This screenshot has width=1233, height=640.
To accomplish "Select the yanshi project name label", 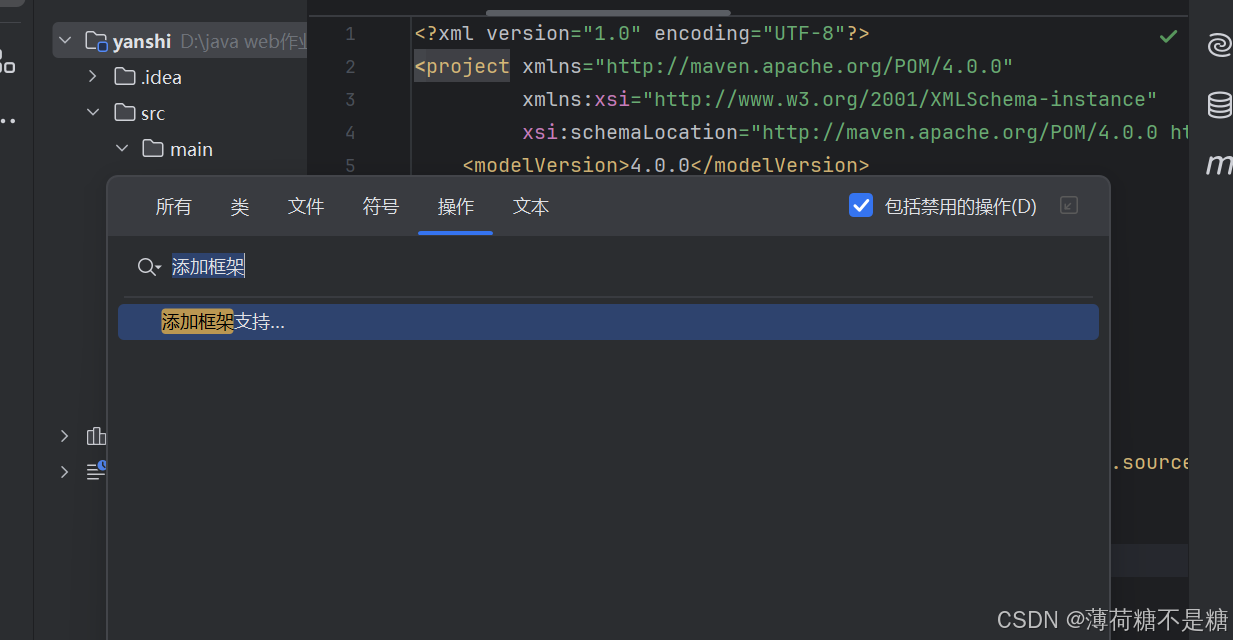I will 143,42.
